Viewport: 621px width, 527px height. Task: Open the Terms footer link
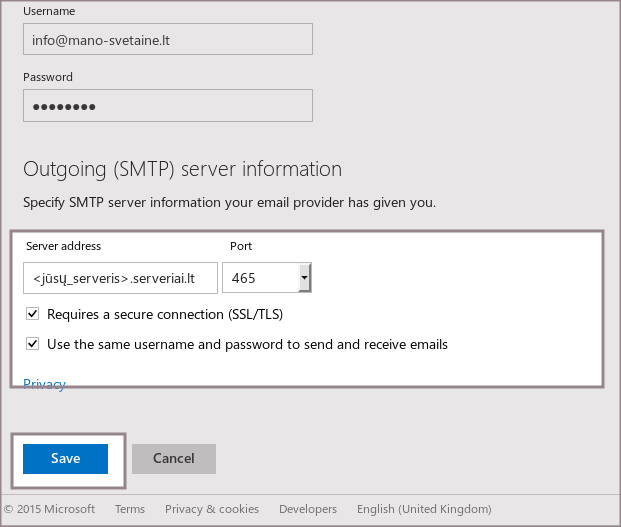point(130,509)
